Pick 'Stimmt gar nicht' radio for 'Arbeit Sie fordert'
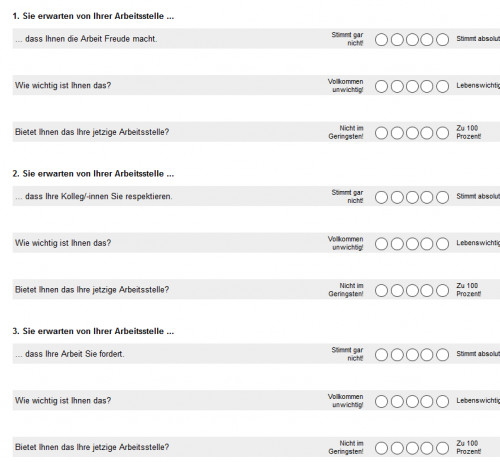Viewport: 500px width, 462px height. [x=381, y=355]
